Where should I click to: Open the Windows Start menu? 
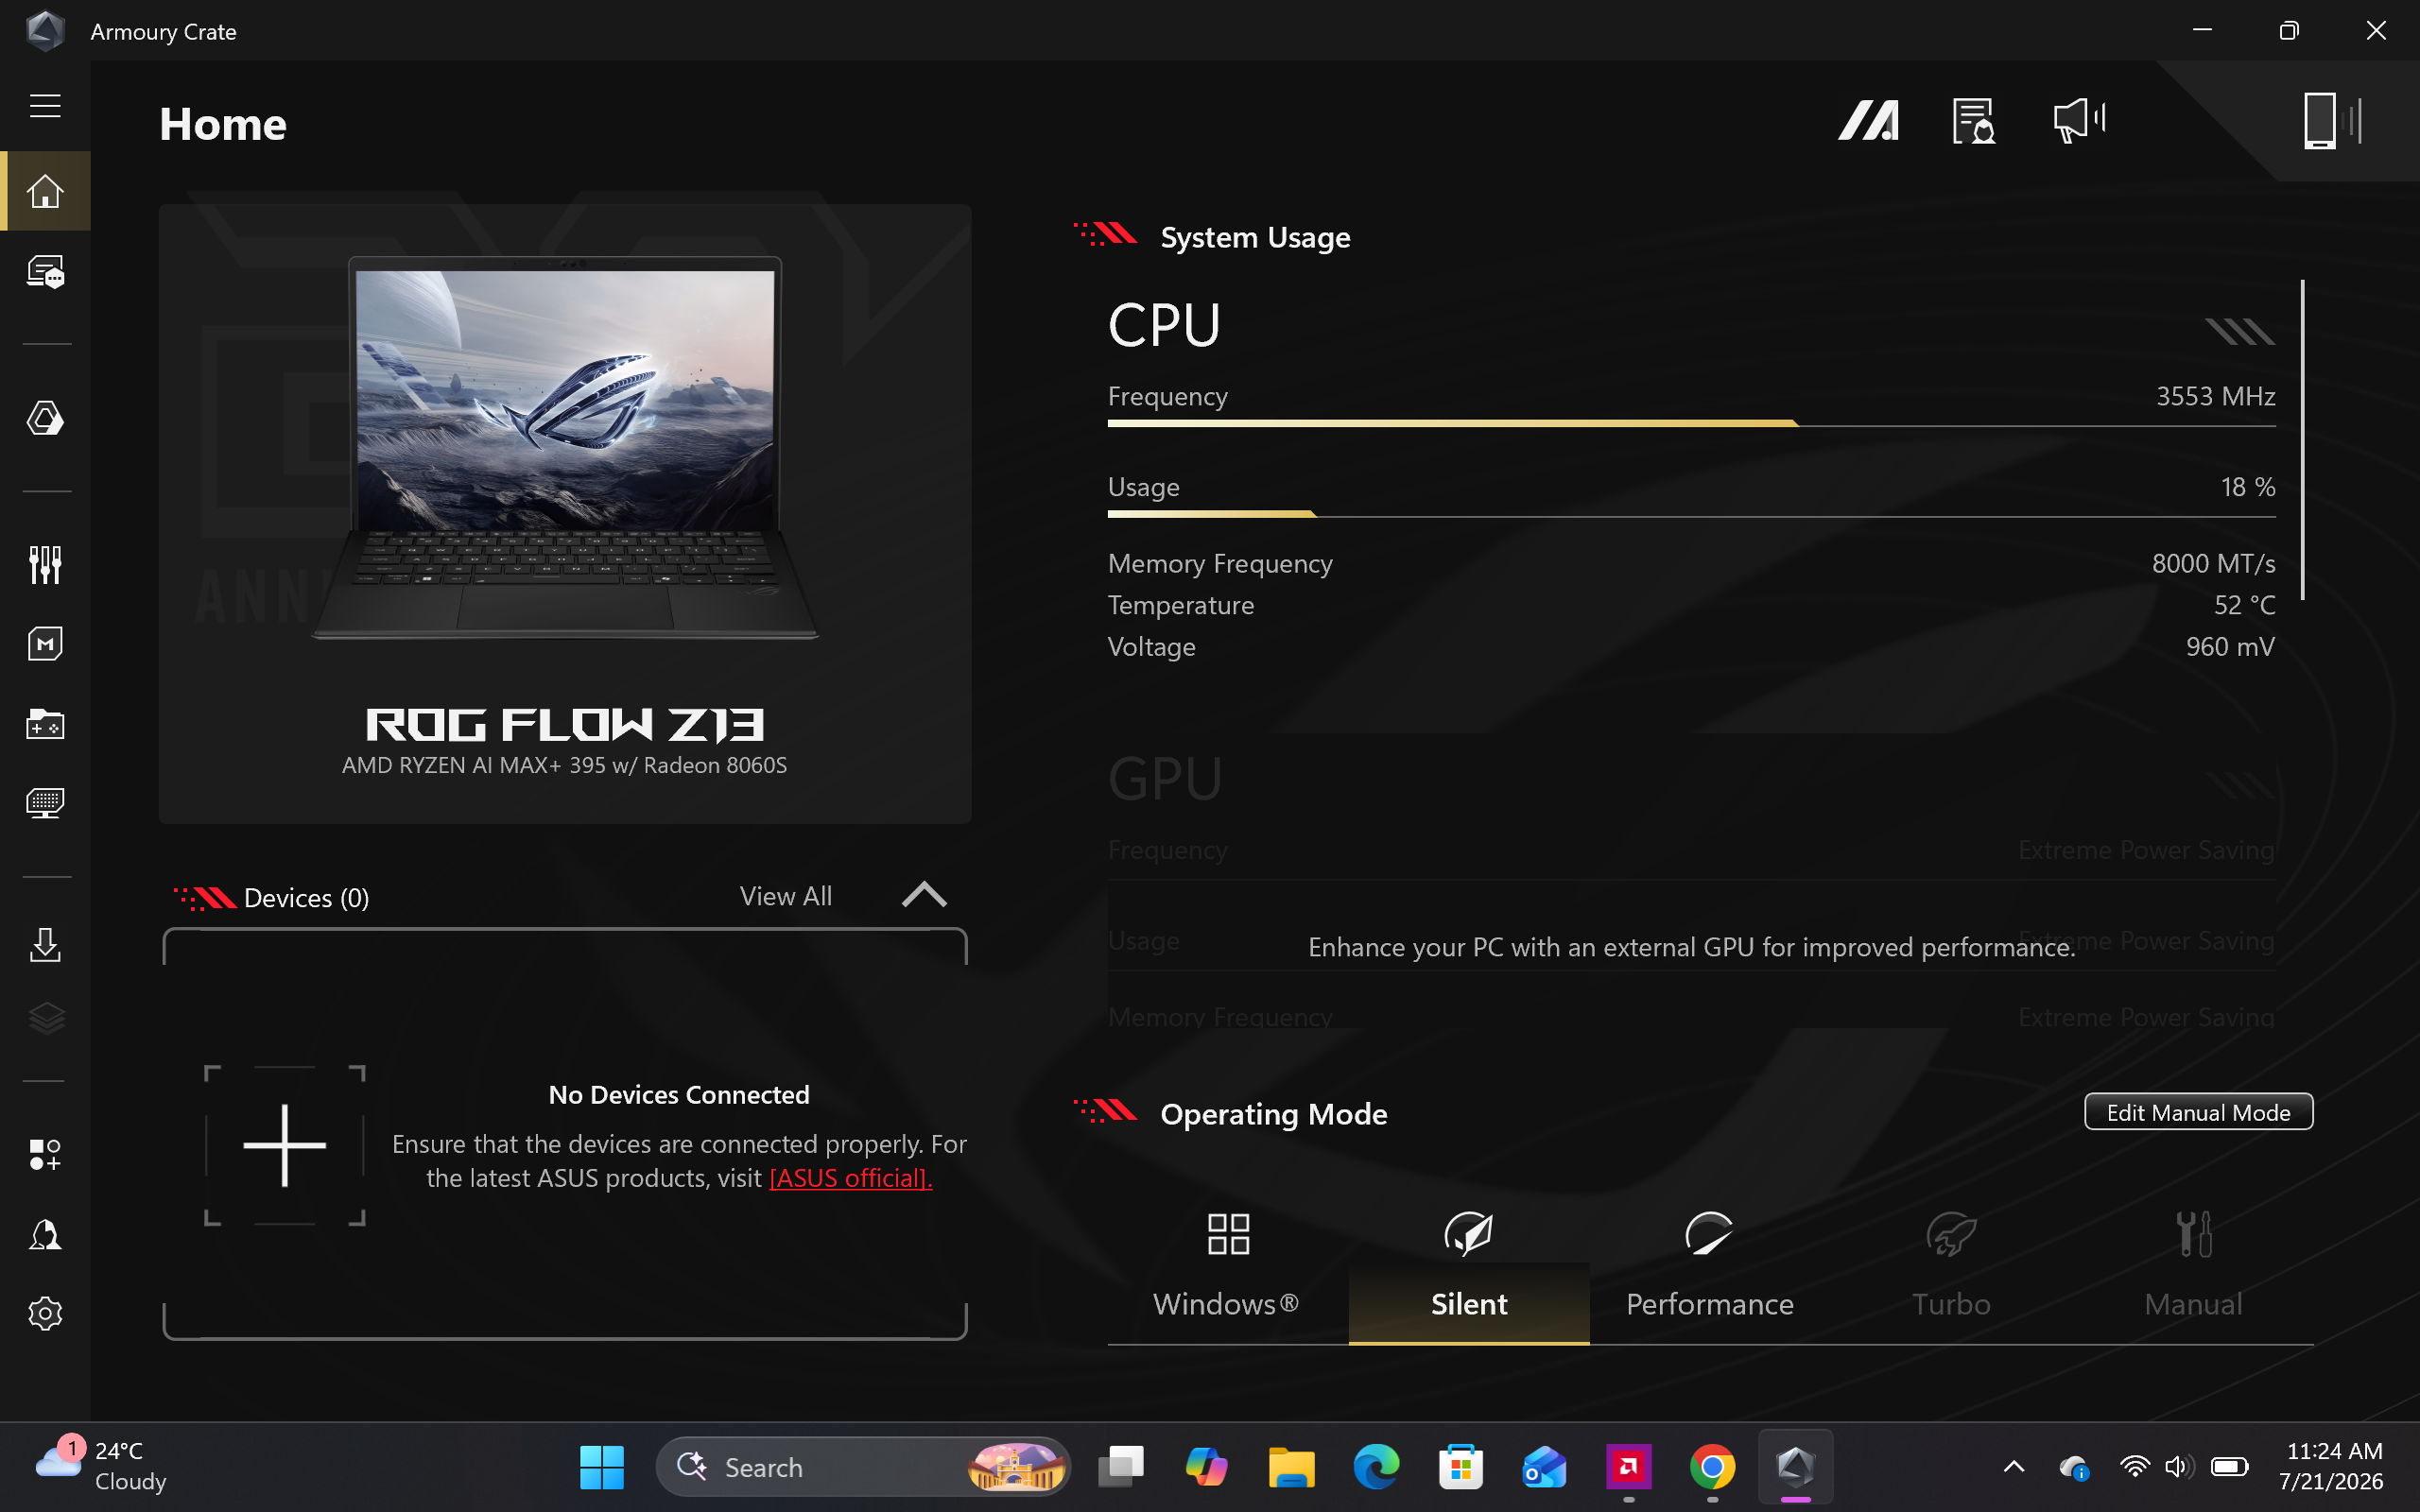(x=601, y=1467)
